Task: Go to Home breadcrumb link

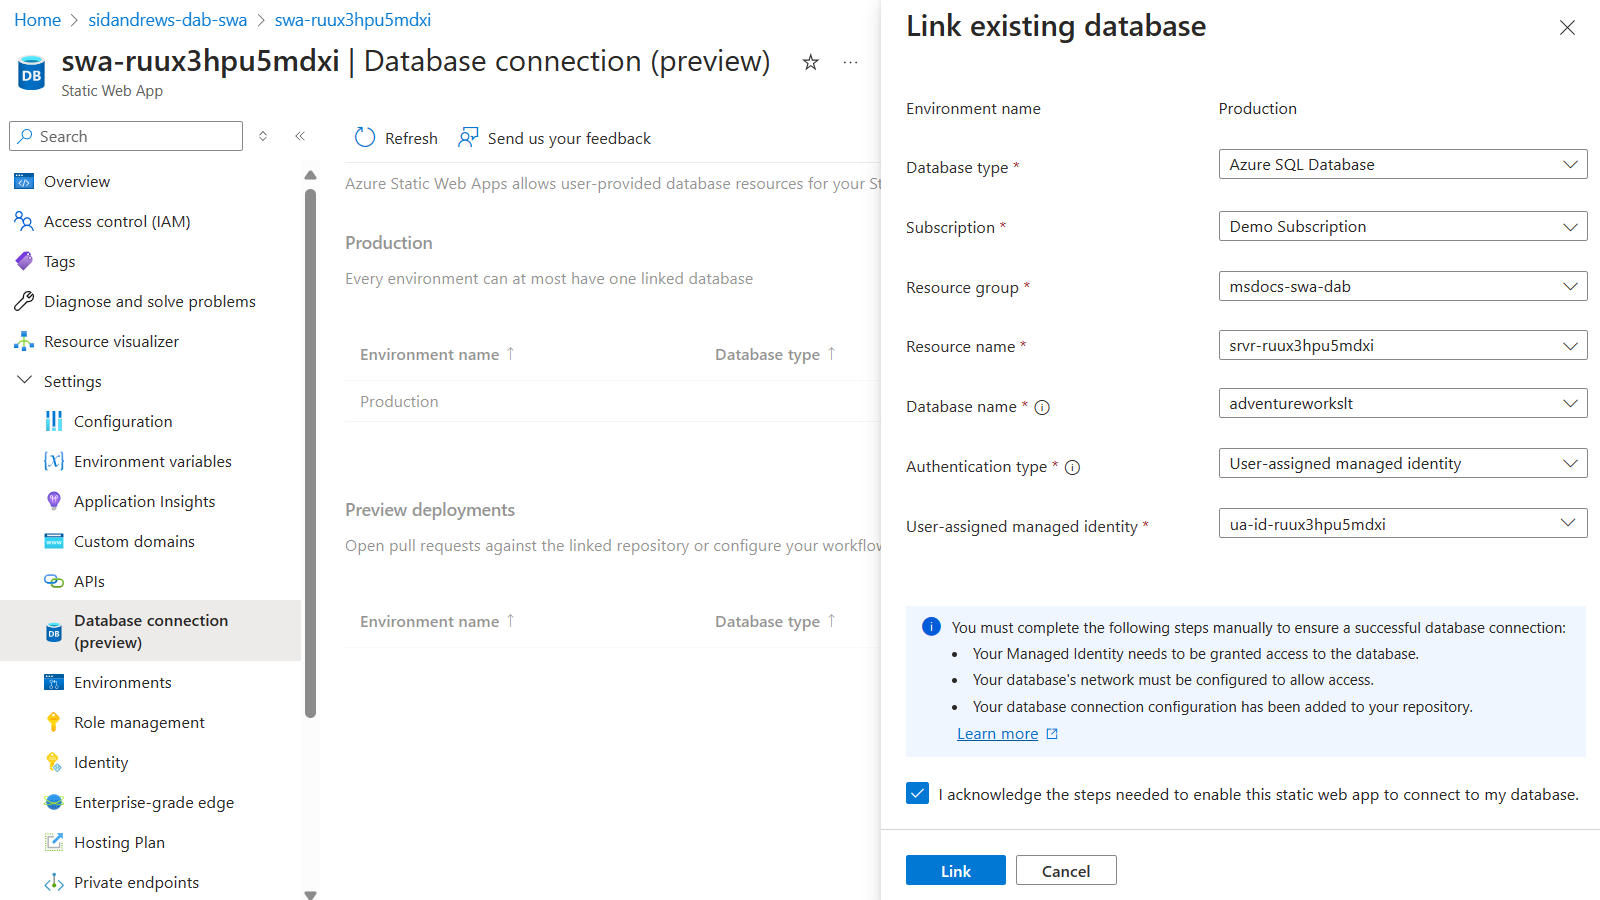Action: (x=37, y=20)
